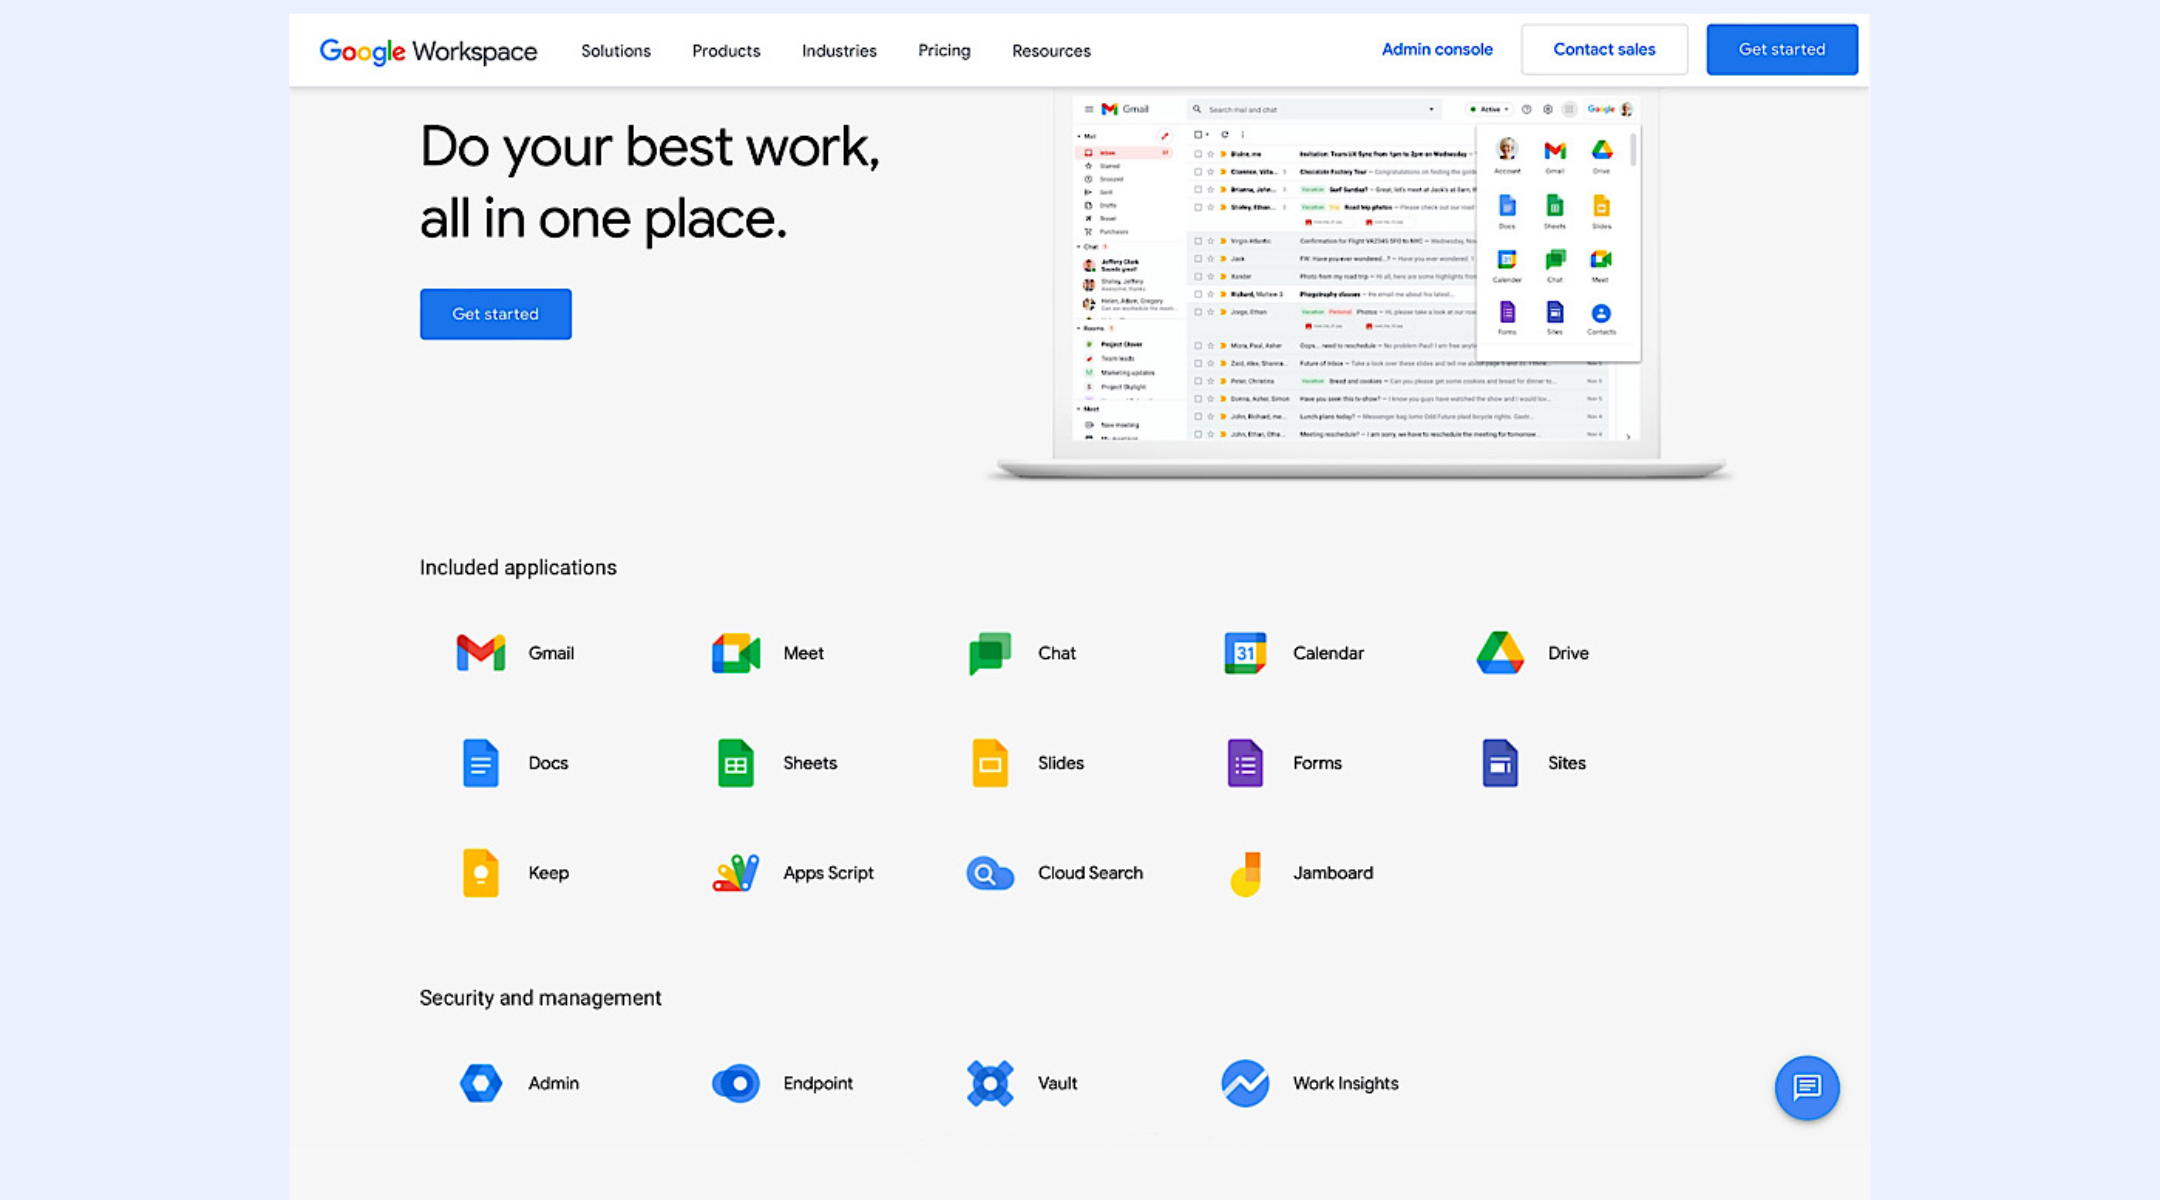Open the Gmail app icon
Image resolution: width=2160 pixels, height=1200 pixels.
480,653
